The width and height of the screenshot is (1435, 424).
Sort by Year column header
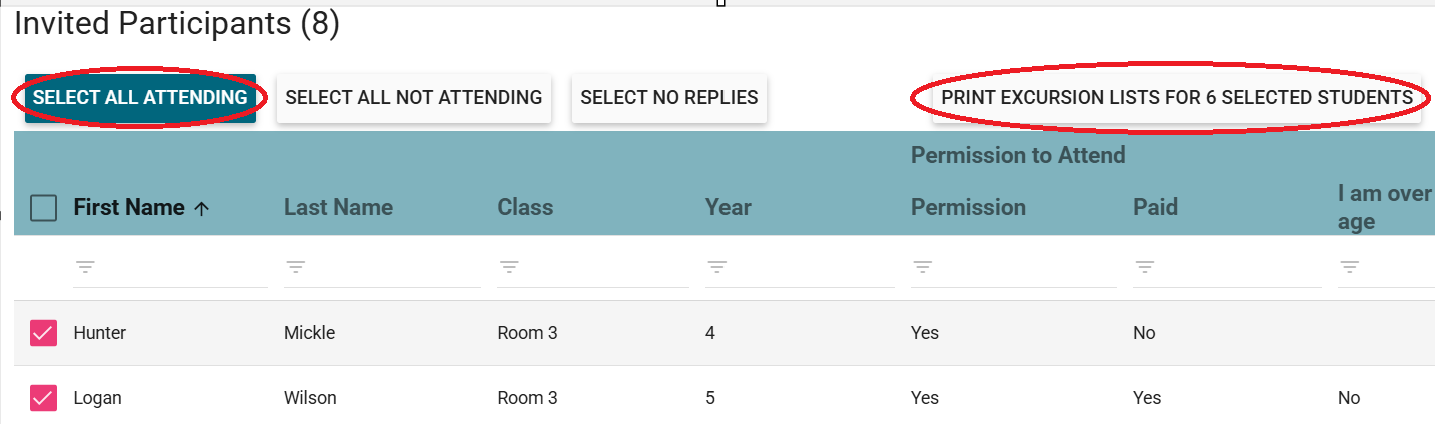[x=728, y=208]
